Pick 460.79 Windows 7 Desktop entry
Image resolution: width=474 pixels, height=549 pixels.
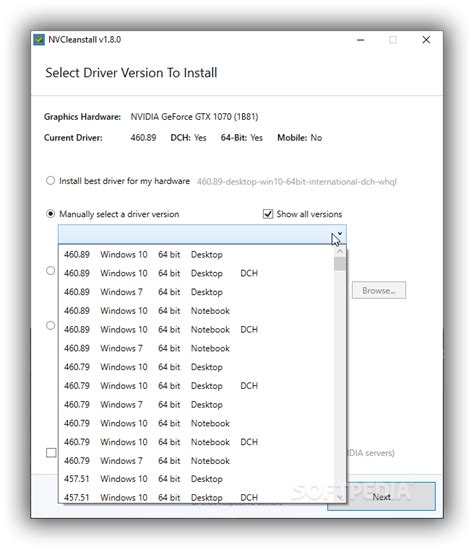click(196, 404)
